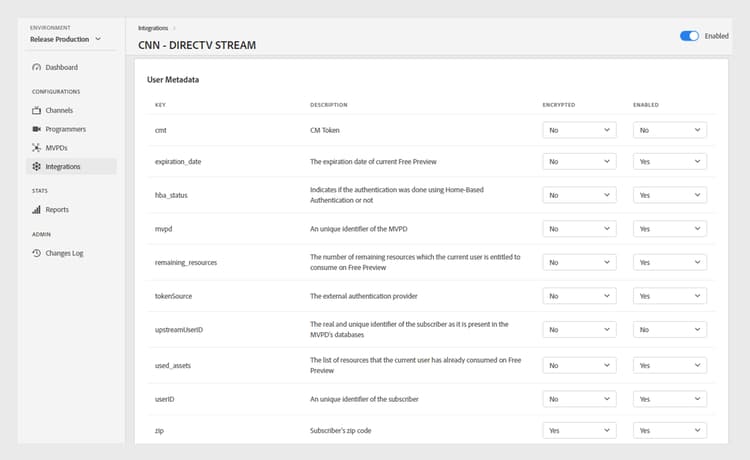Open the Enabled dropdown for cmt
Screen dimensions: 750x460
670,130
